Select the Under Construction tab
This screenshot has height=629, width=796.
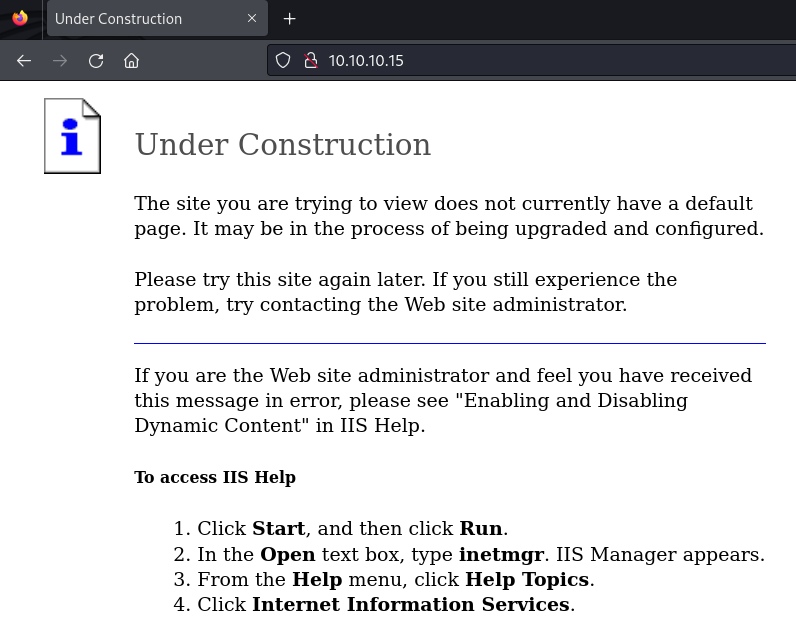[x=157, y=19]
